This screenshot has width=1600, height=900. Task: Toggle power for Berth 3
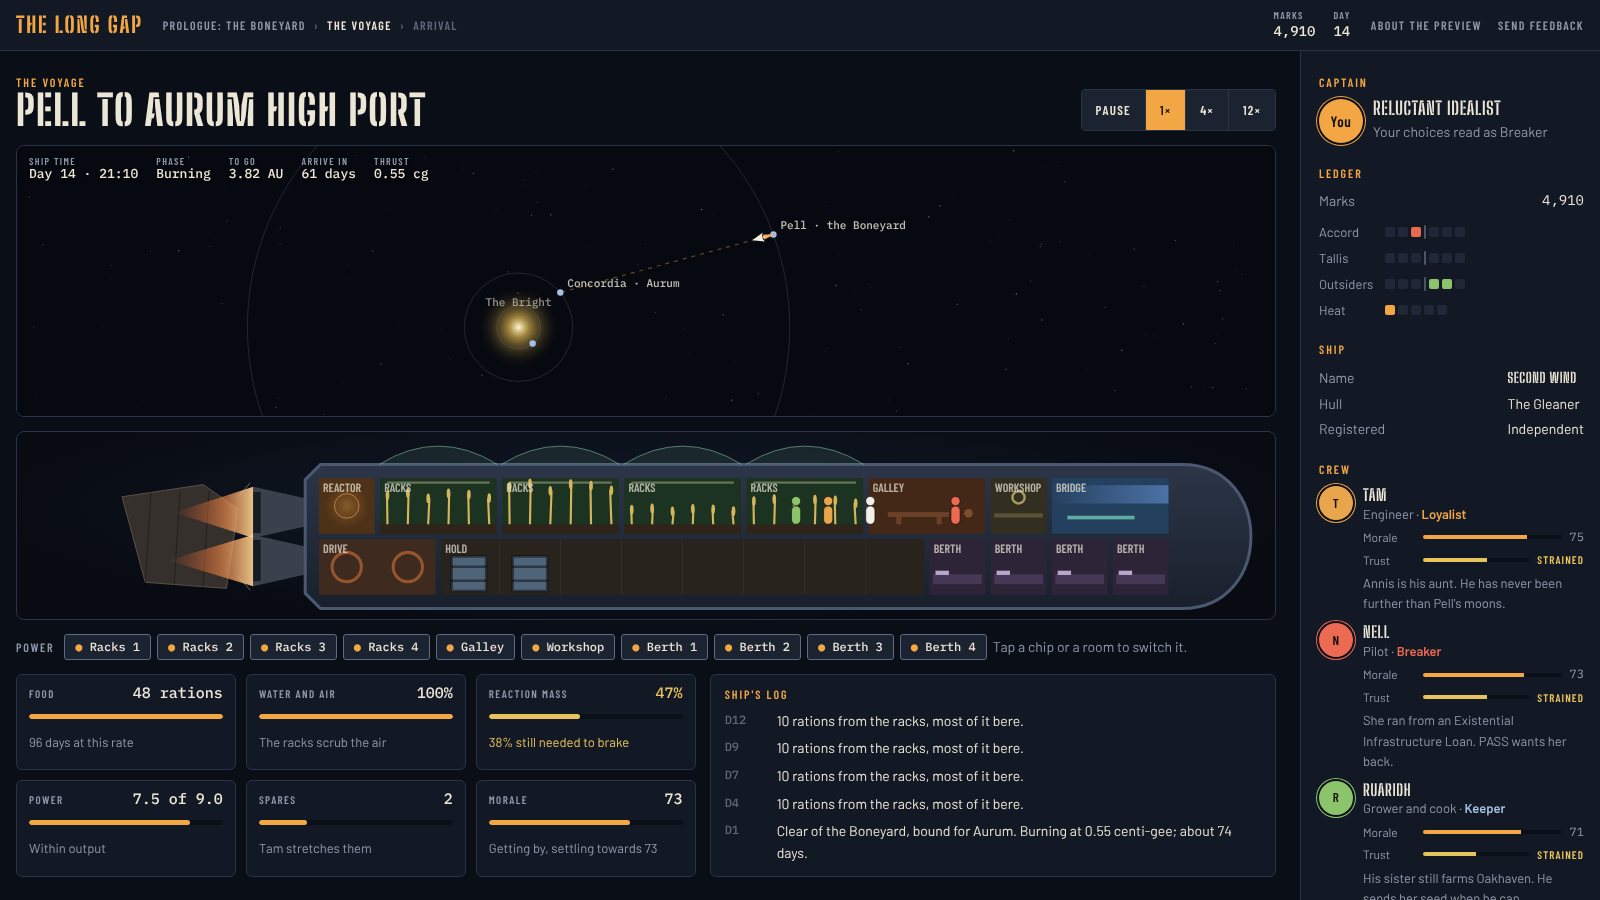click(850, 647)
